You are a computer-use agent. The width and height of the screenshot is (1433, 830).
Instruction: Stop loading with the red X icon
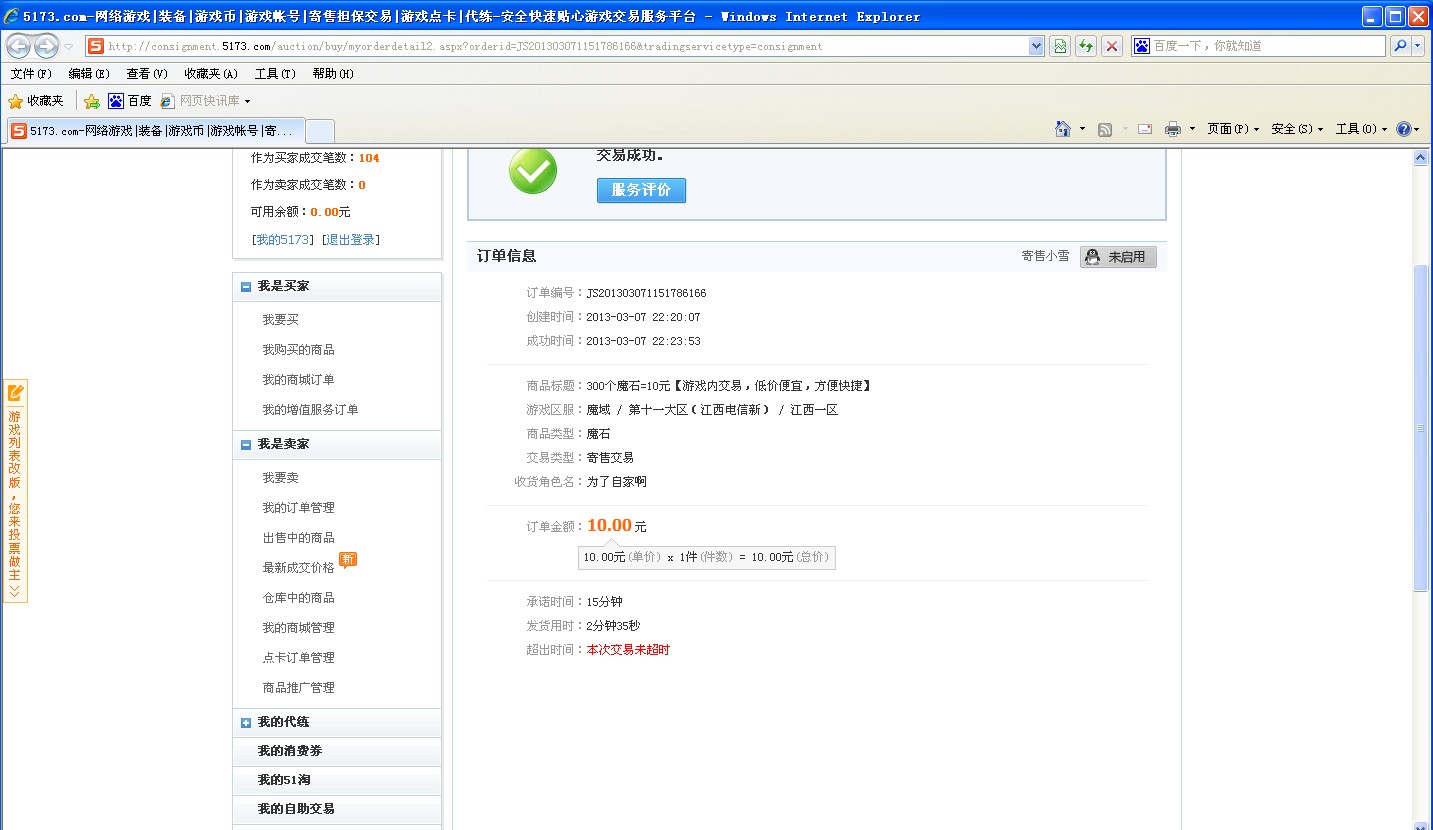[x=1112, y=46]
